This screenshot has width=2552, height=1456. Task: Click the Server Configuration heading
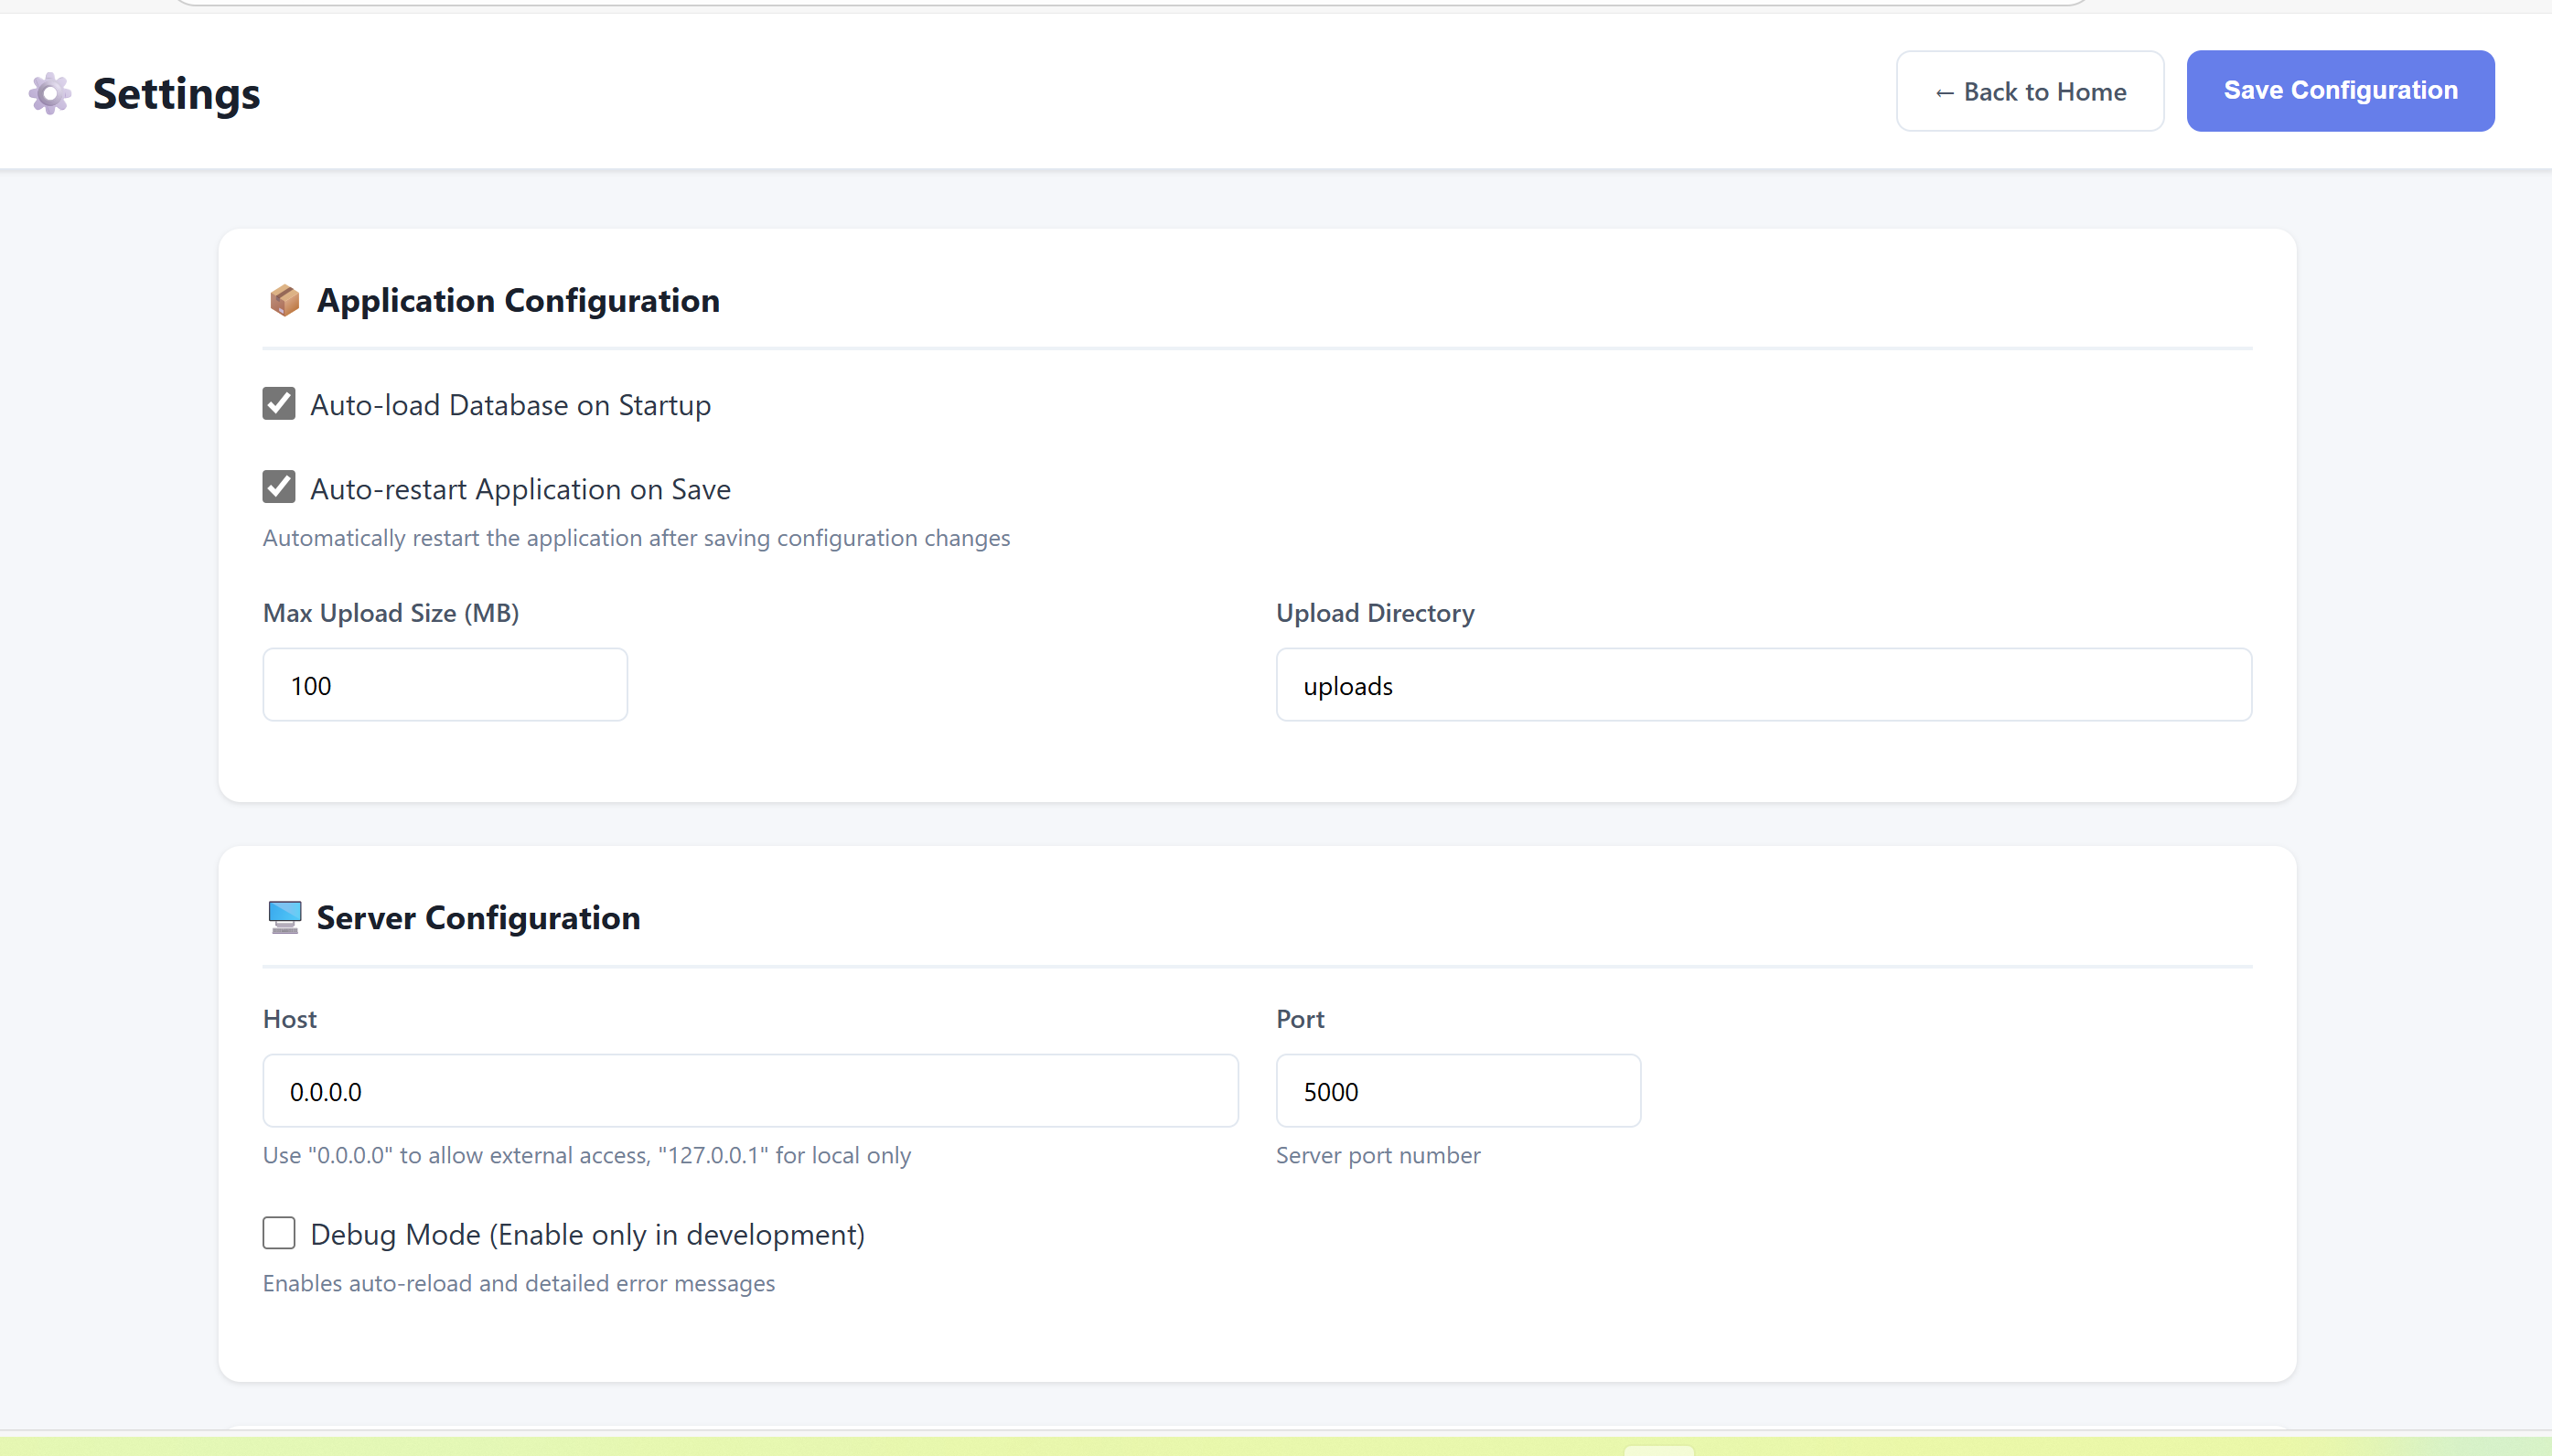478,917
